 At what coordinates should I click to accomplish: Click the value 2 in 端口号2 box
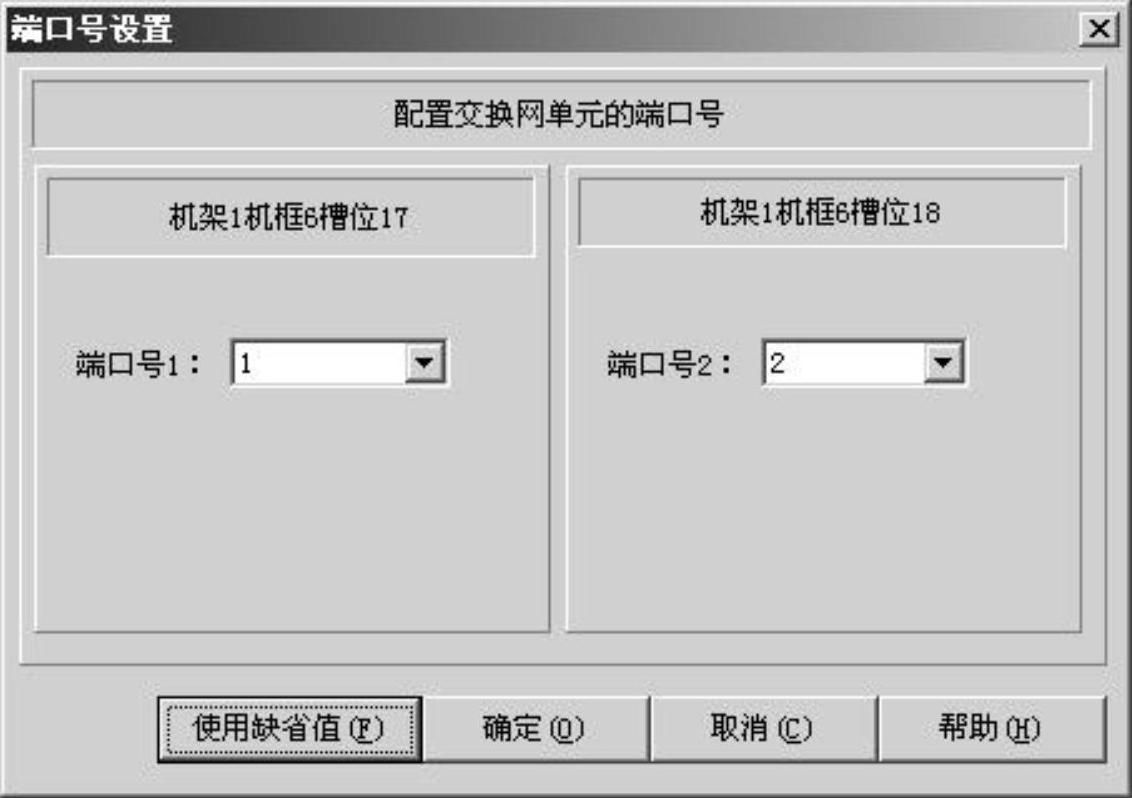click(777, 363)
